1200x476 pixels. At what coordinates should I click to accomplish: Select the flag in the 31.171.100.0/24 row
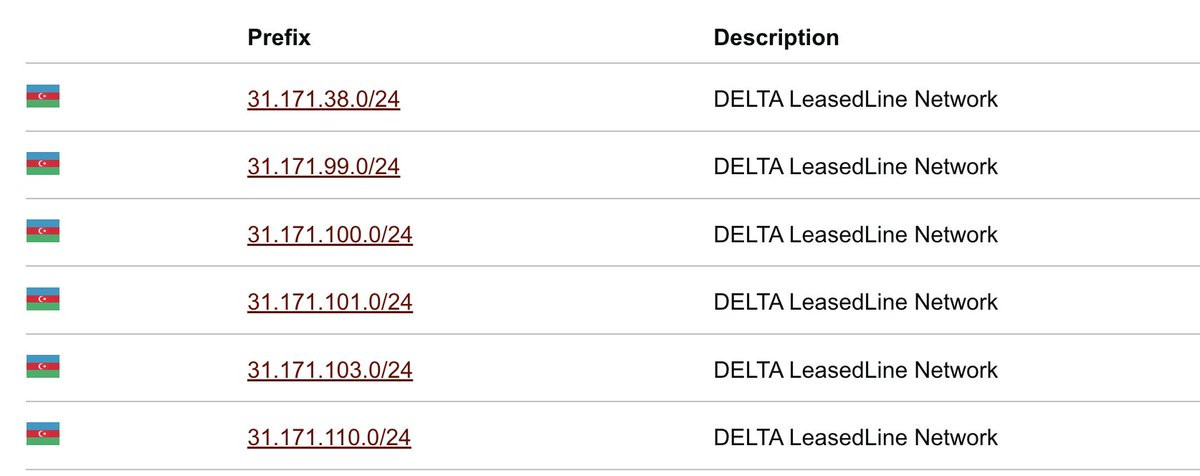pos(43,231)
